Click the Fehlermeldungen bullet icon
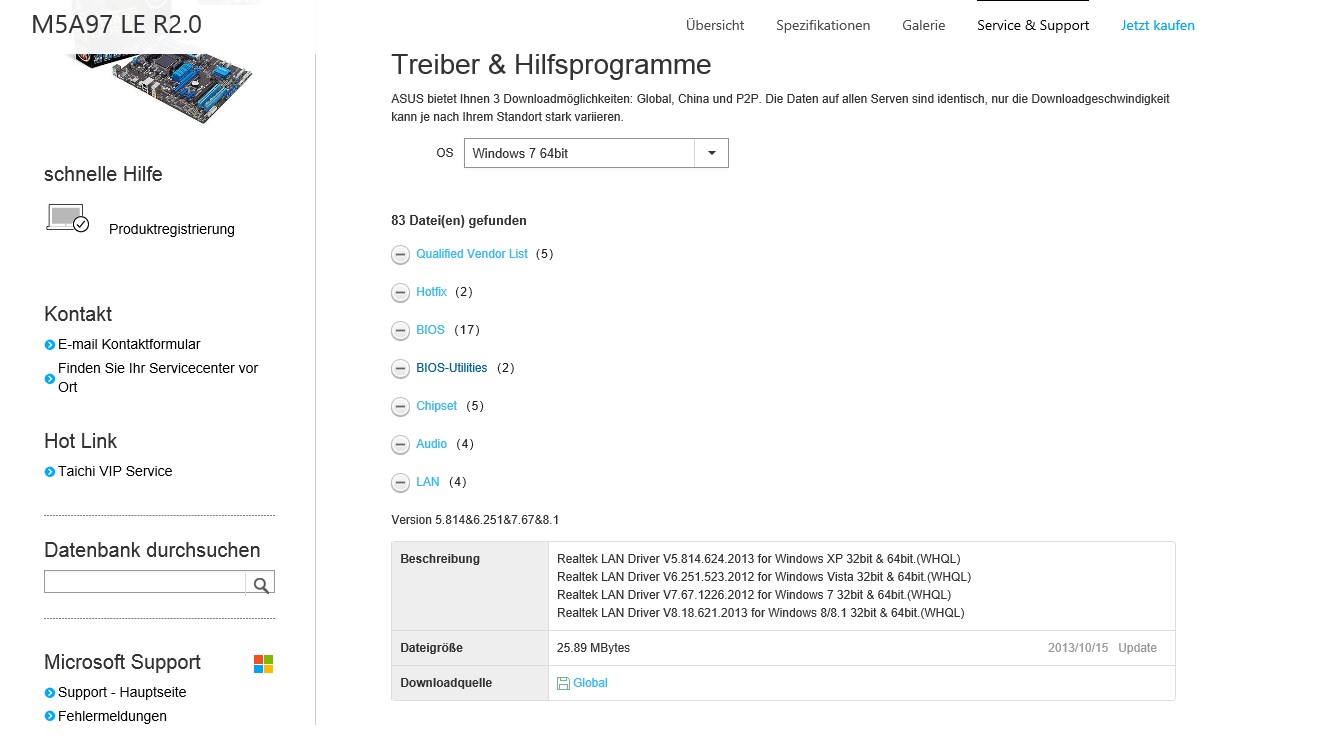The image size is (1330, 754). (50, 717)
